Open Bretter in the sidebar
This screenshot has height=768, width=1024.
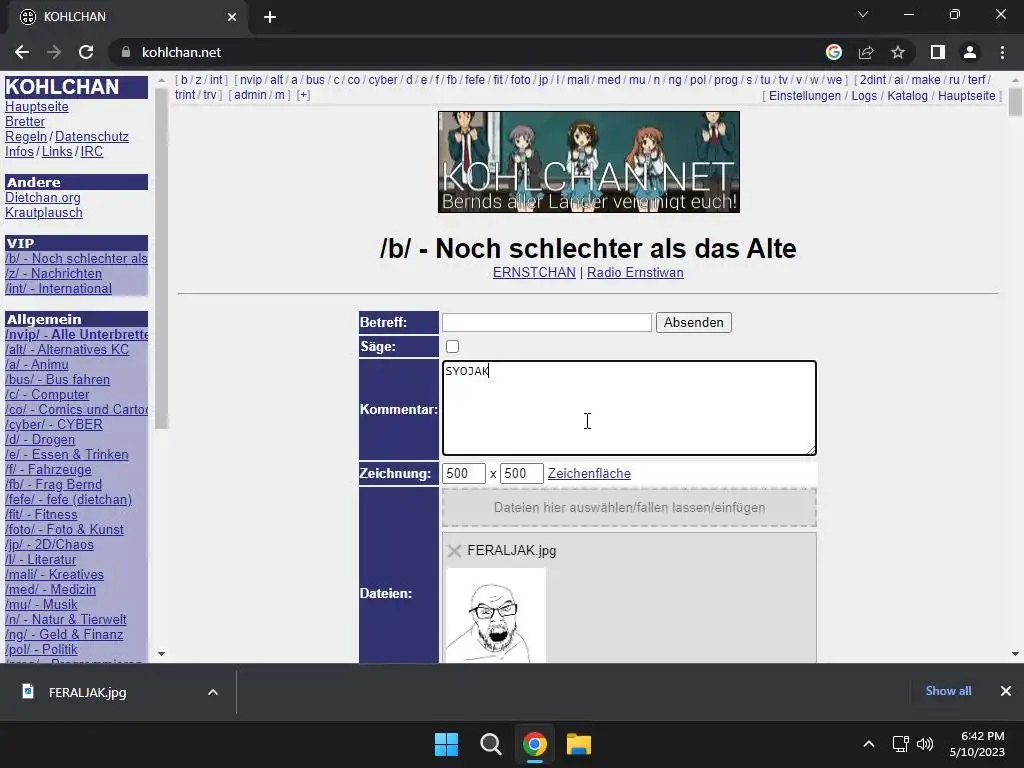(x=25, y=121)
